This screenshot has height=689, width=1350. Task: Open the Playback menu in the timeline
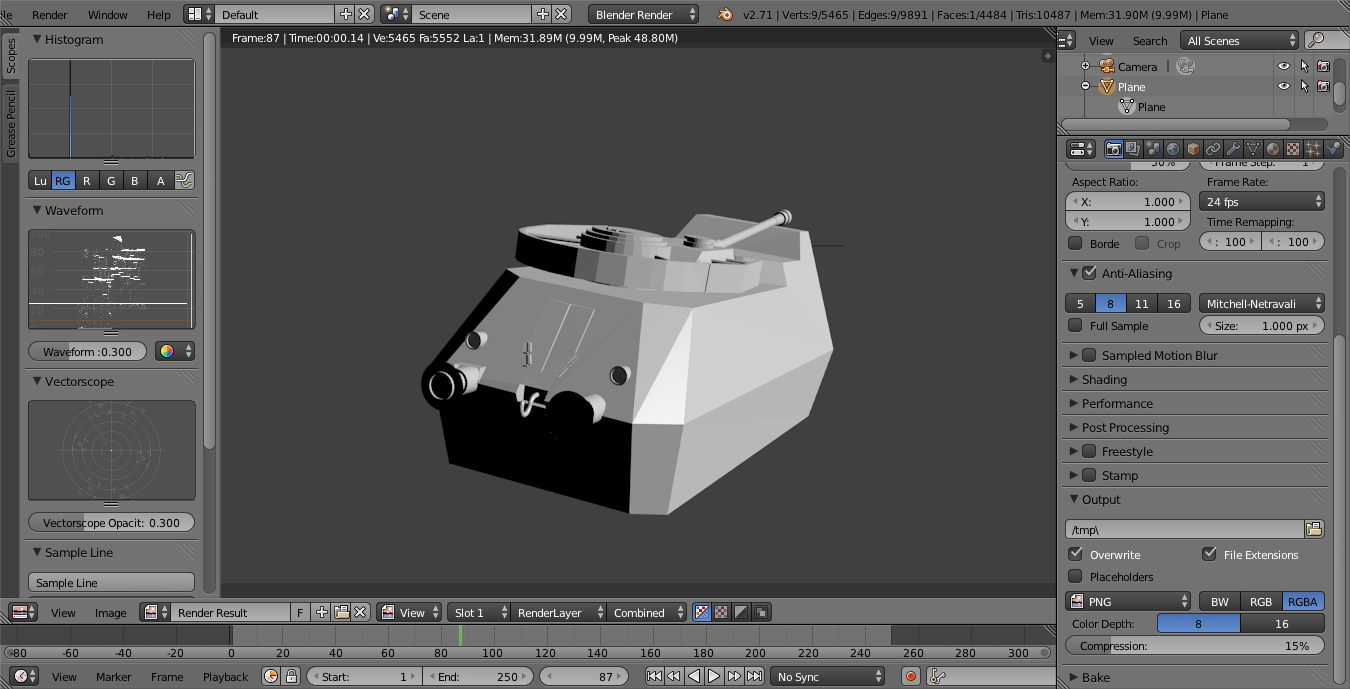[x=225, y=677]
